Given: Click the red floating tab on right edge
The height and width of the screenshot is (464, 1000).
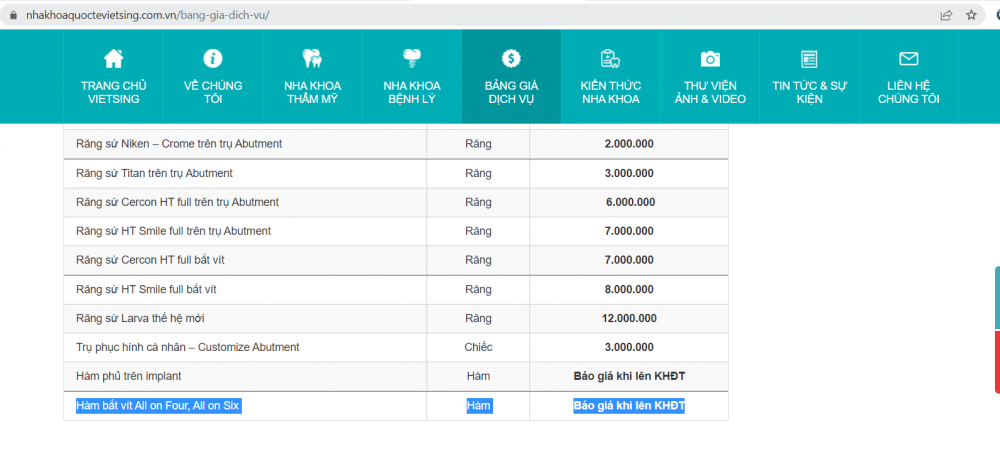Looking at the screenshot, I should (996, 362).
